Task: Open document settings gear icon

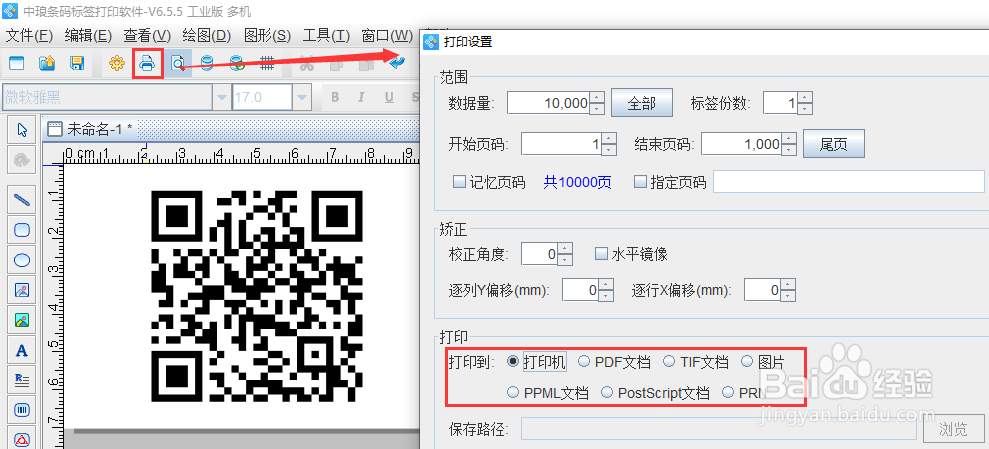Action: click(x=117, y=63)
